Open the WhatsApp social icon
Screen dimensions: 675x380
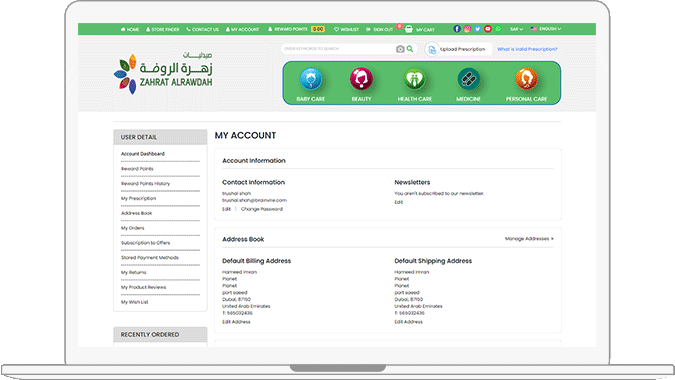[x=498, y=29]
